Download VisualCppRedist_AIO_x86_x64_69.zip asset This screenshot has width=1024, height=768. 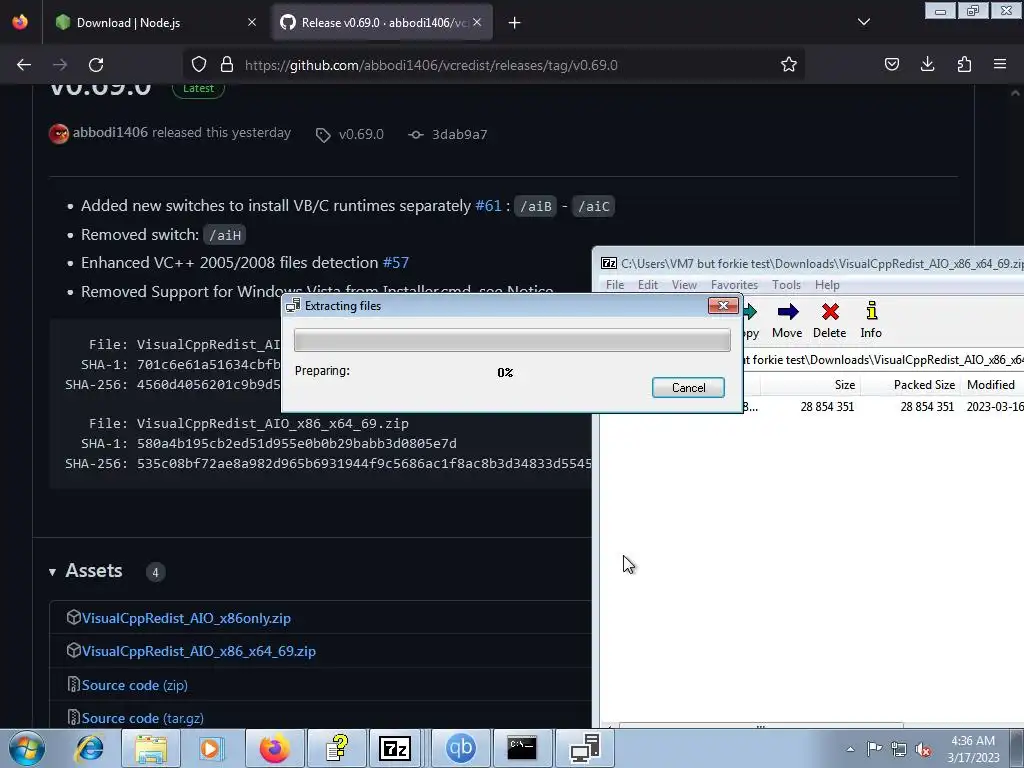(x=199, y=651)
